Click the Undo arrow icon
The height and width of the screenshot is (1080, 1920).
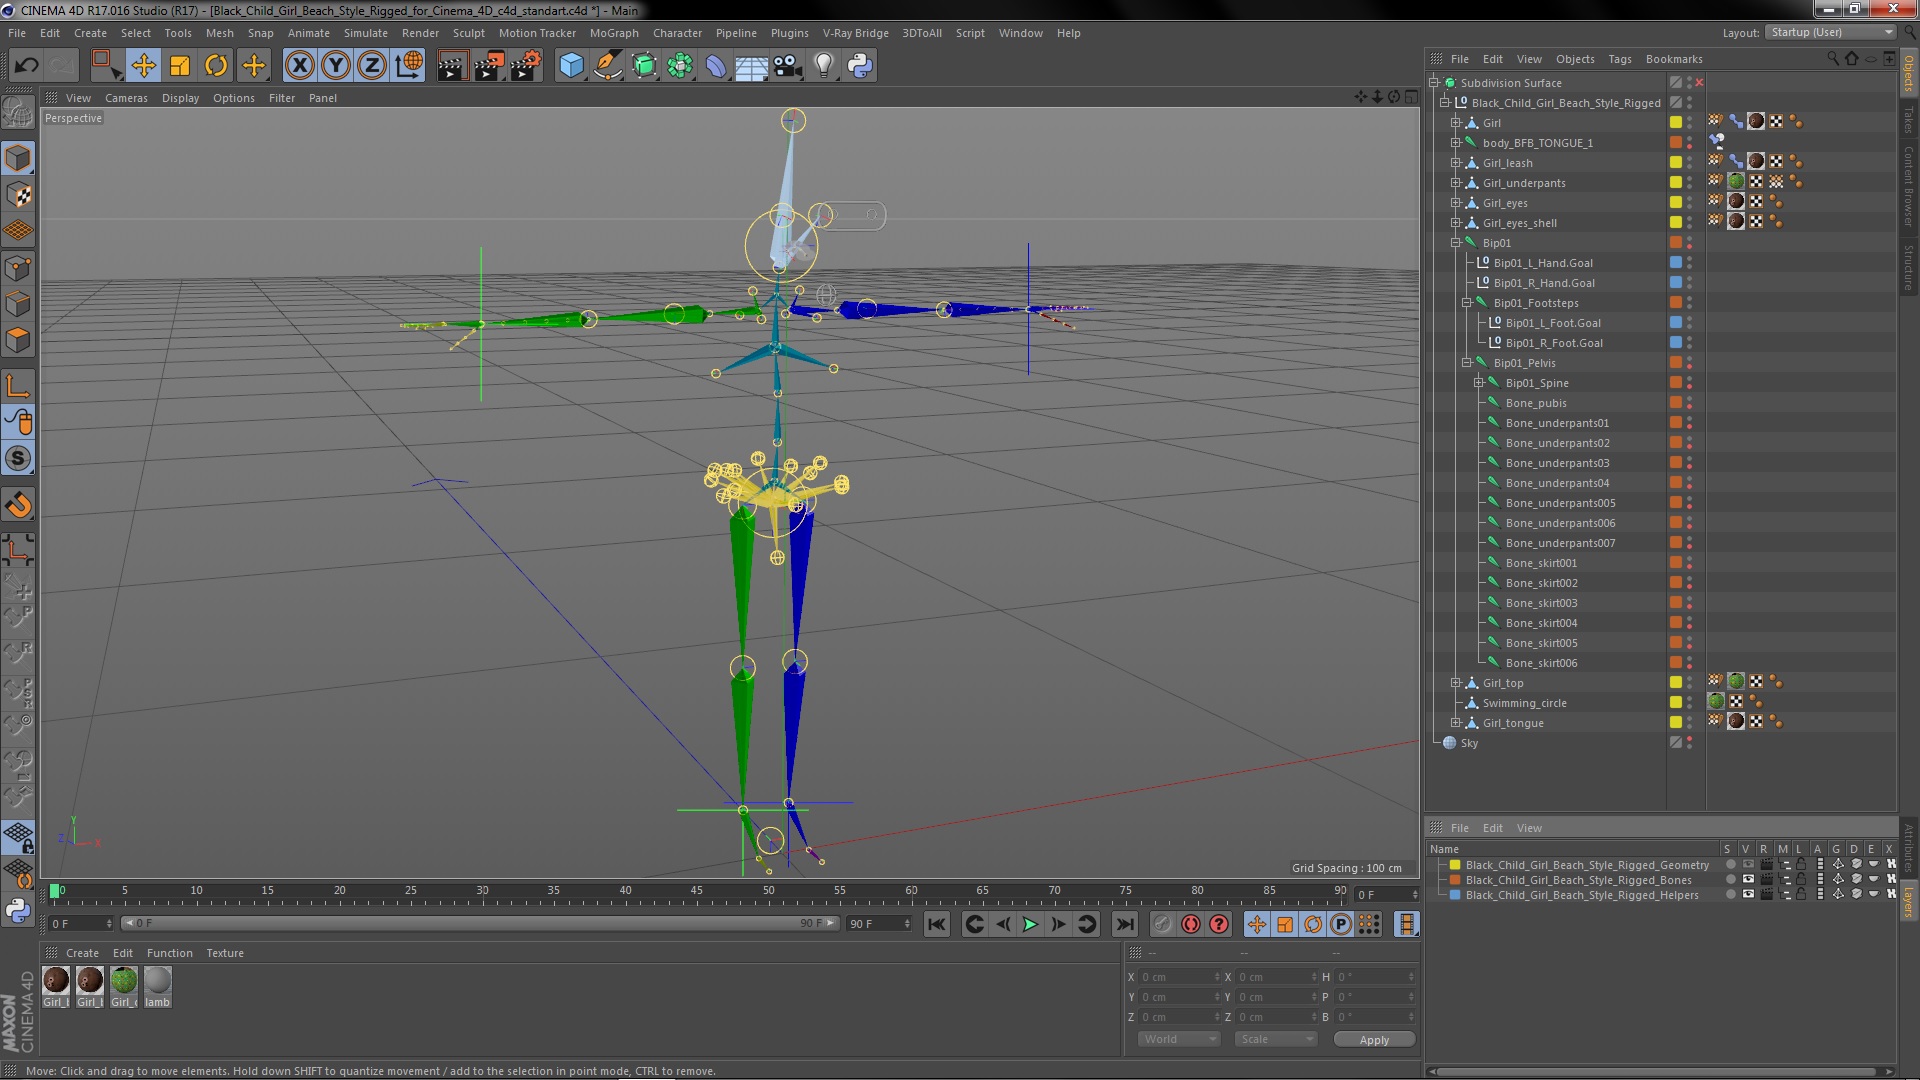coord(26,66)
